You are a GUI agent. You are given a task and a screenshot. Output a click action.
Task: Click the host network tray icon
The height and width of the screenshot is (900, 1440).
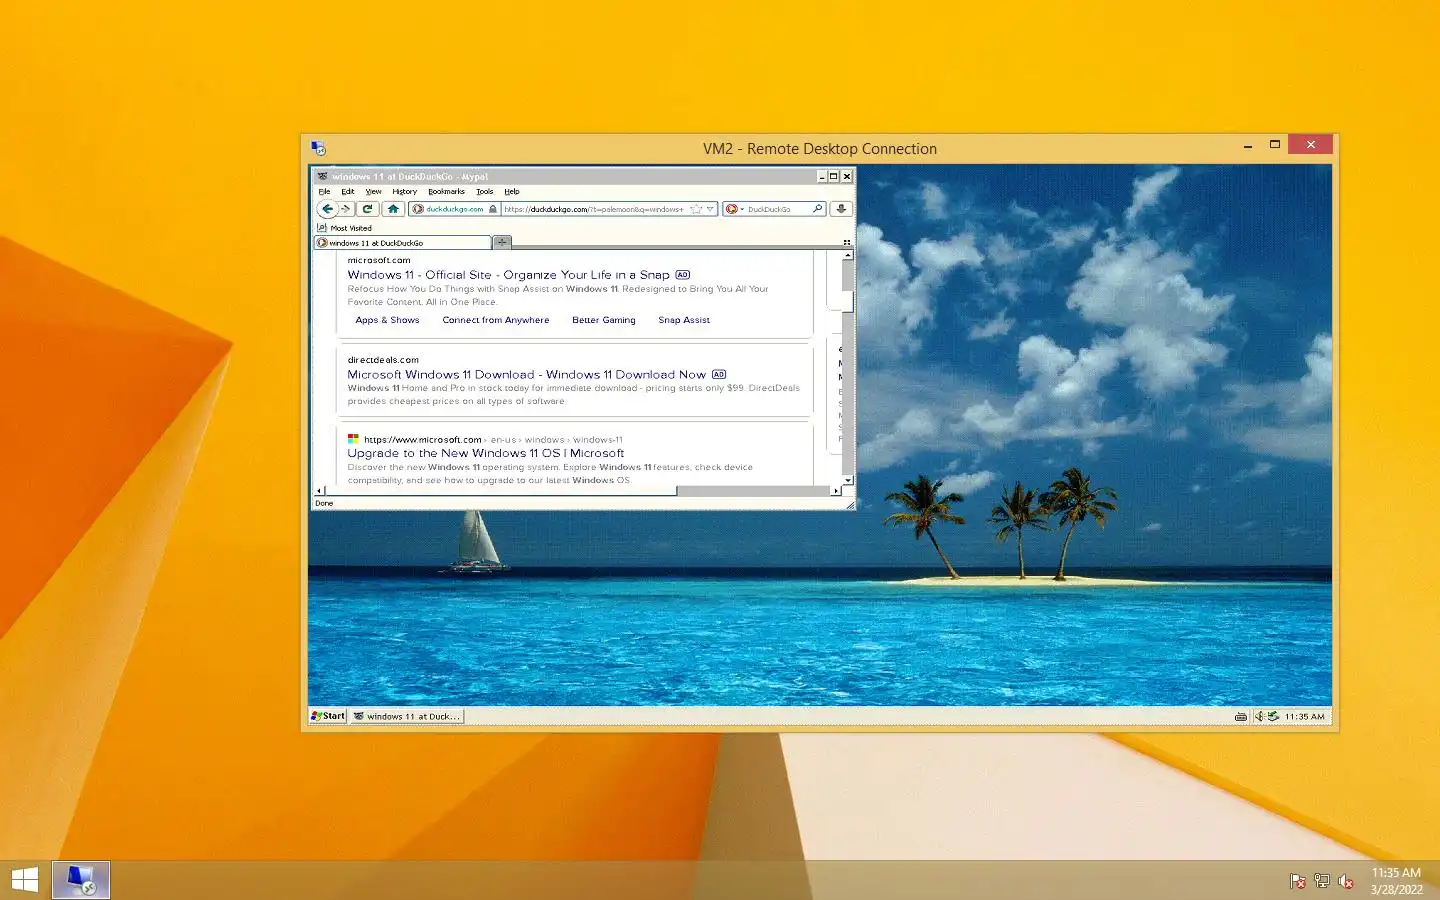click(1321, 881)
